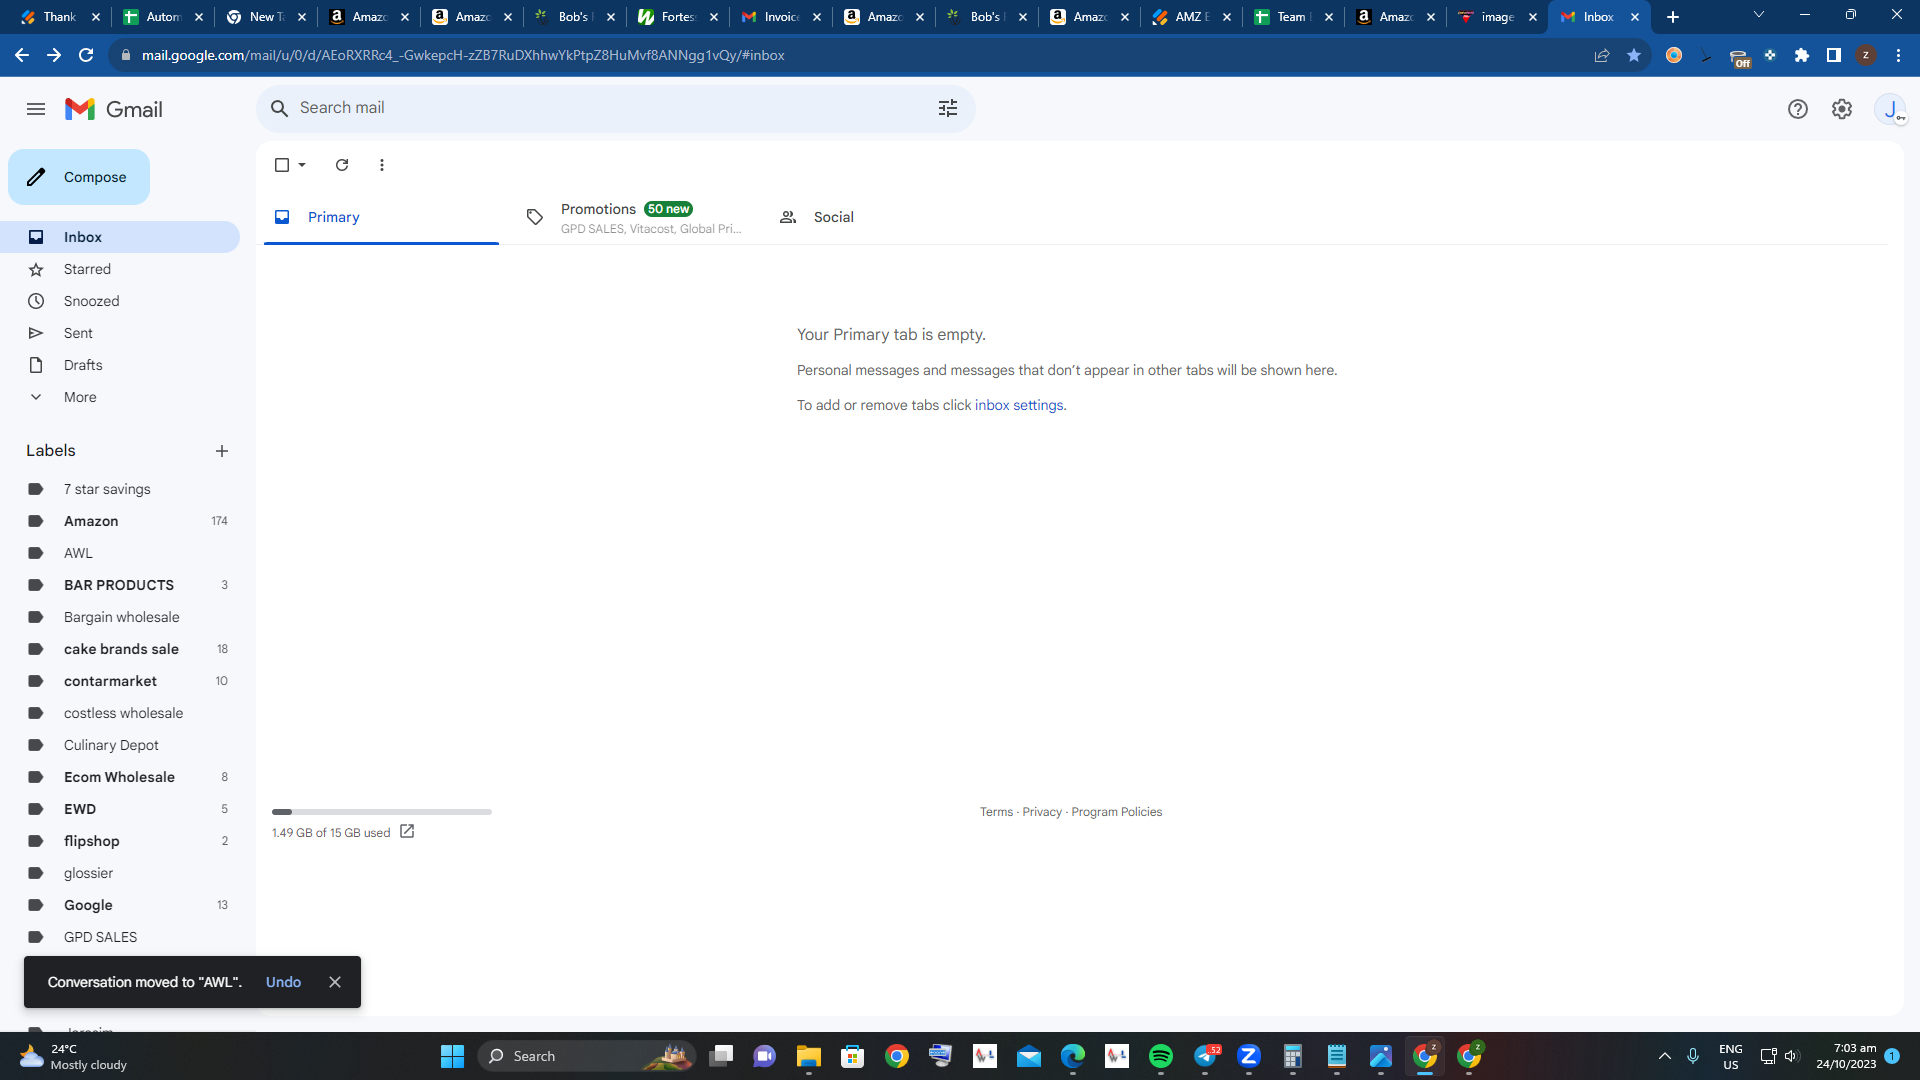1920x1080 pixels.
Task: Open the BAR PRODUCTS label
Action: (120, 585)
